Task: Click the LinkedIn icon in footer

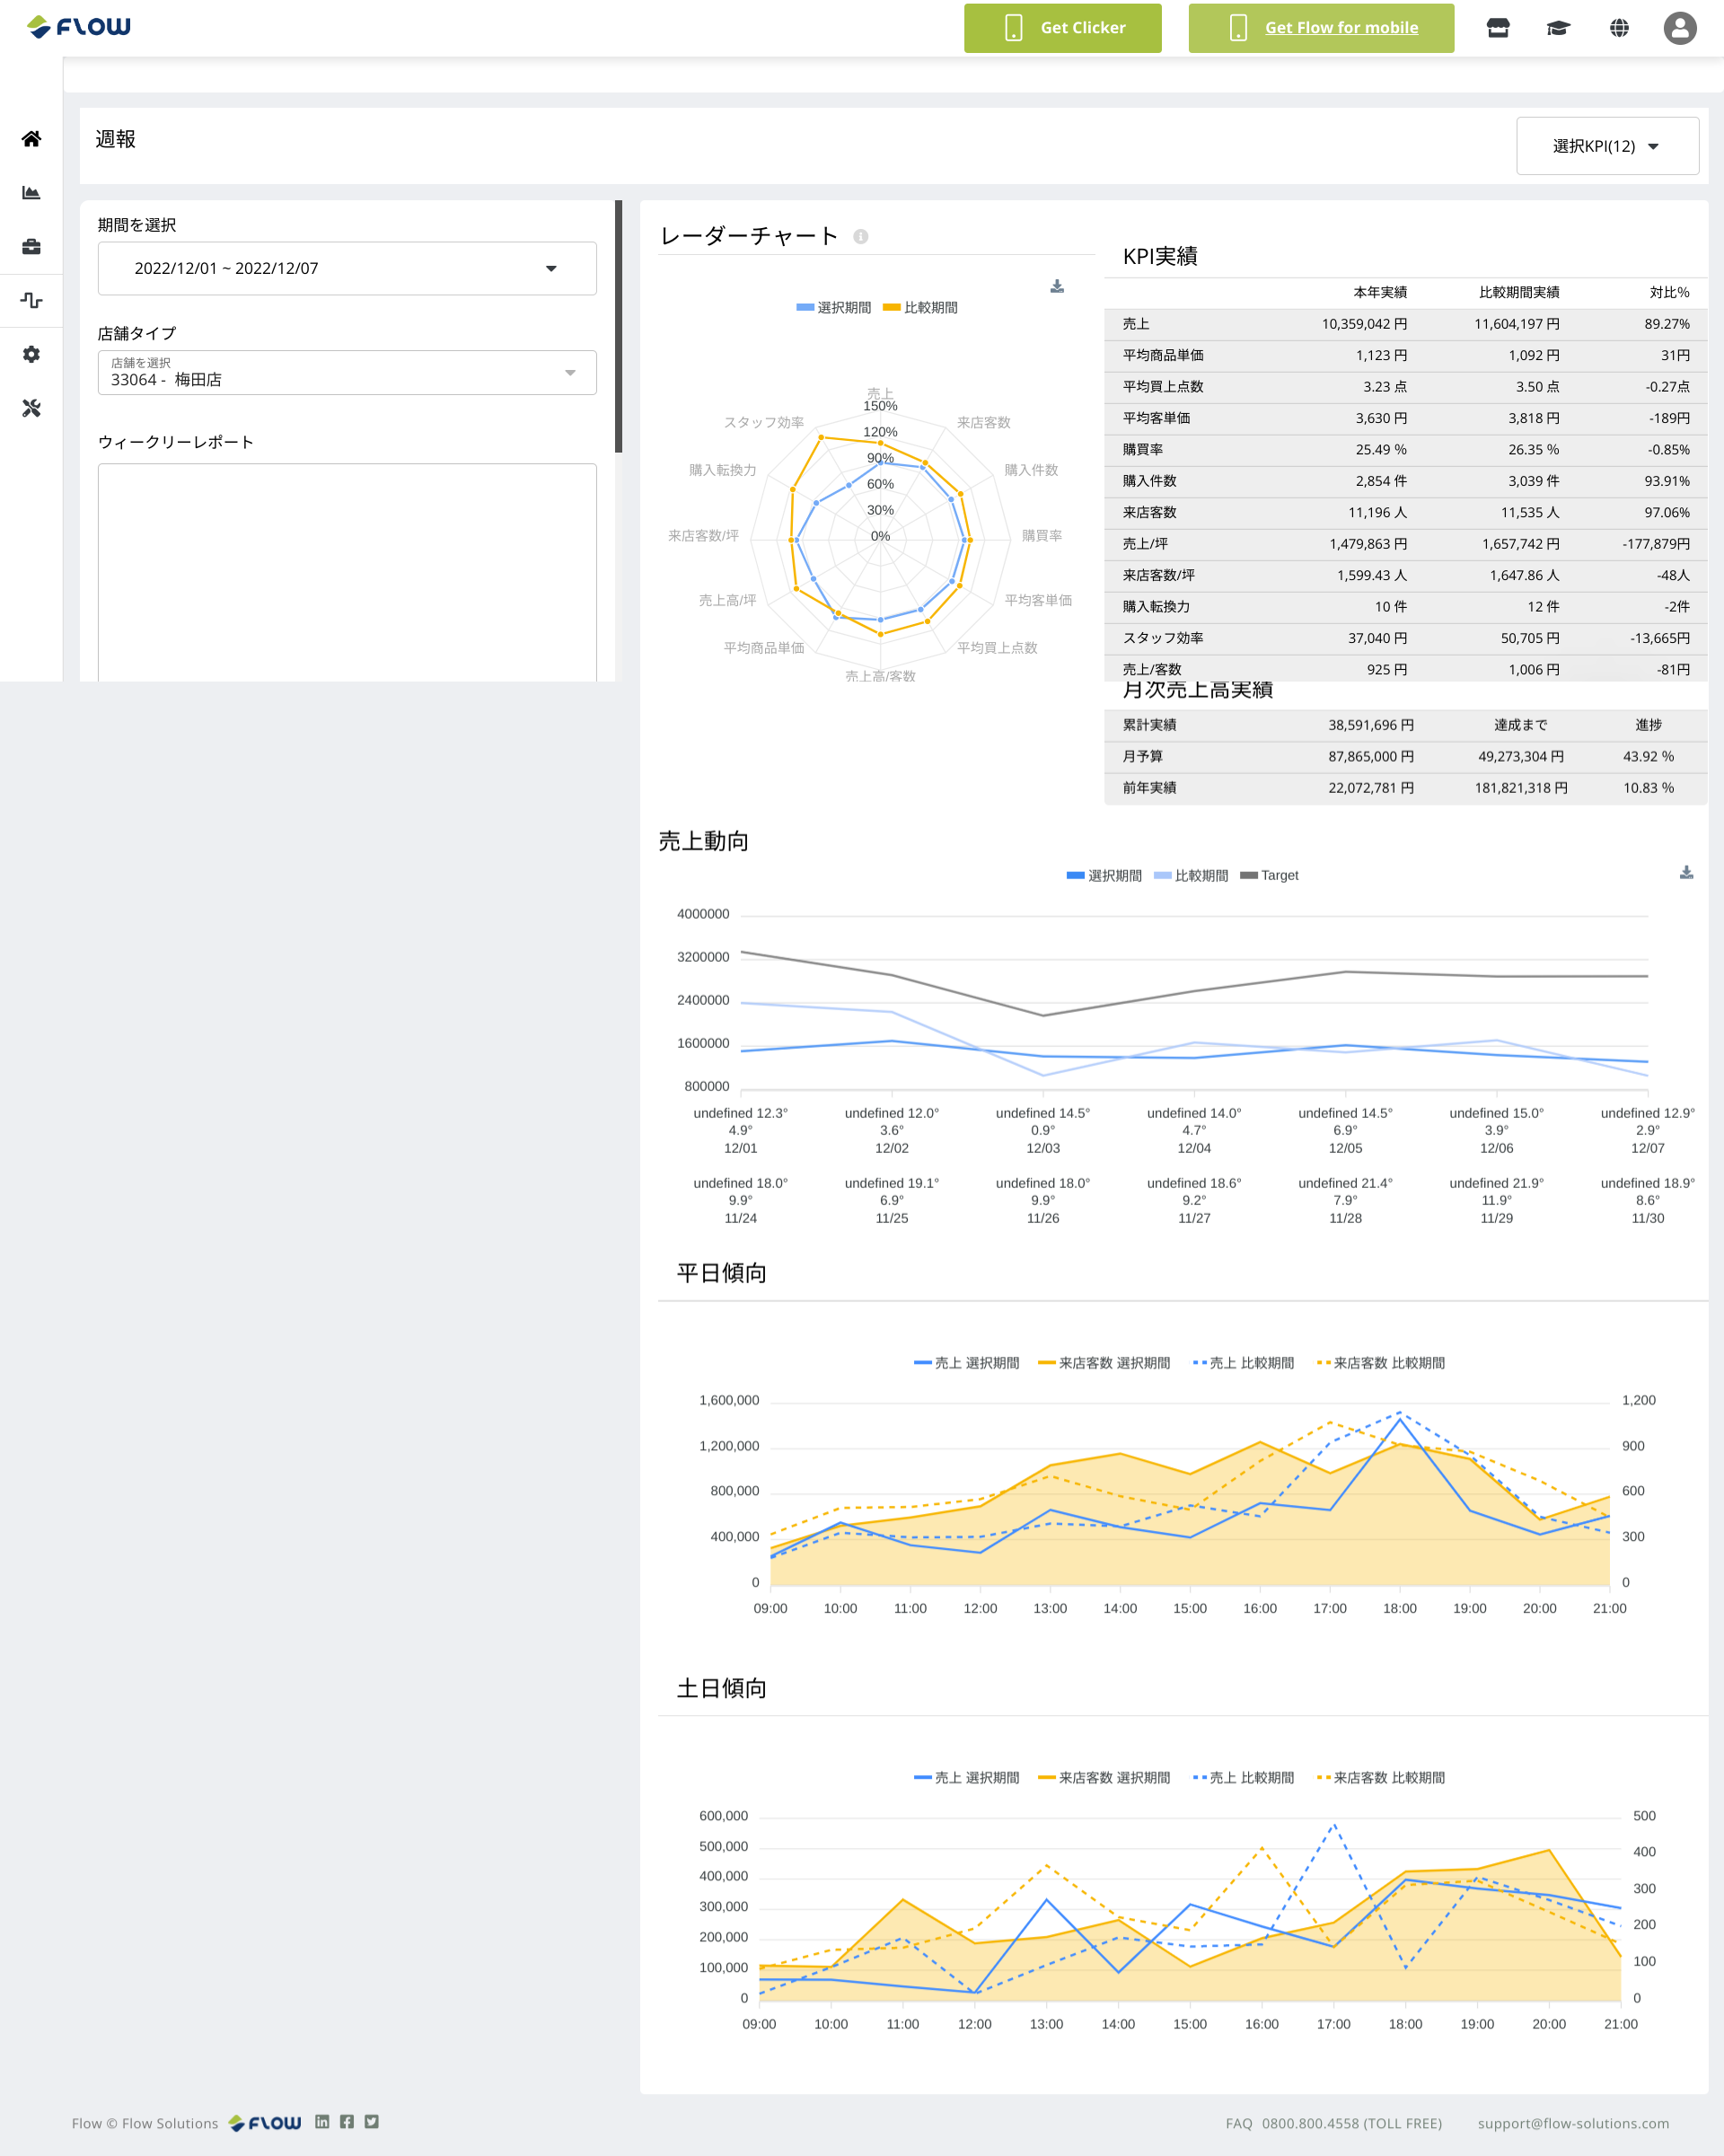Action: click(x=322, y=2121)
